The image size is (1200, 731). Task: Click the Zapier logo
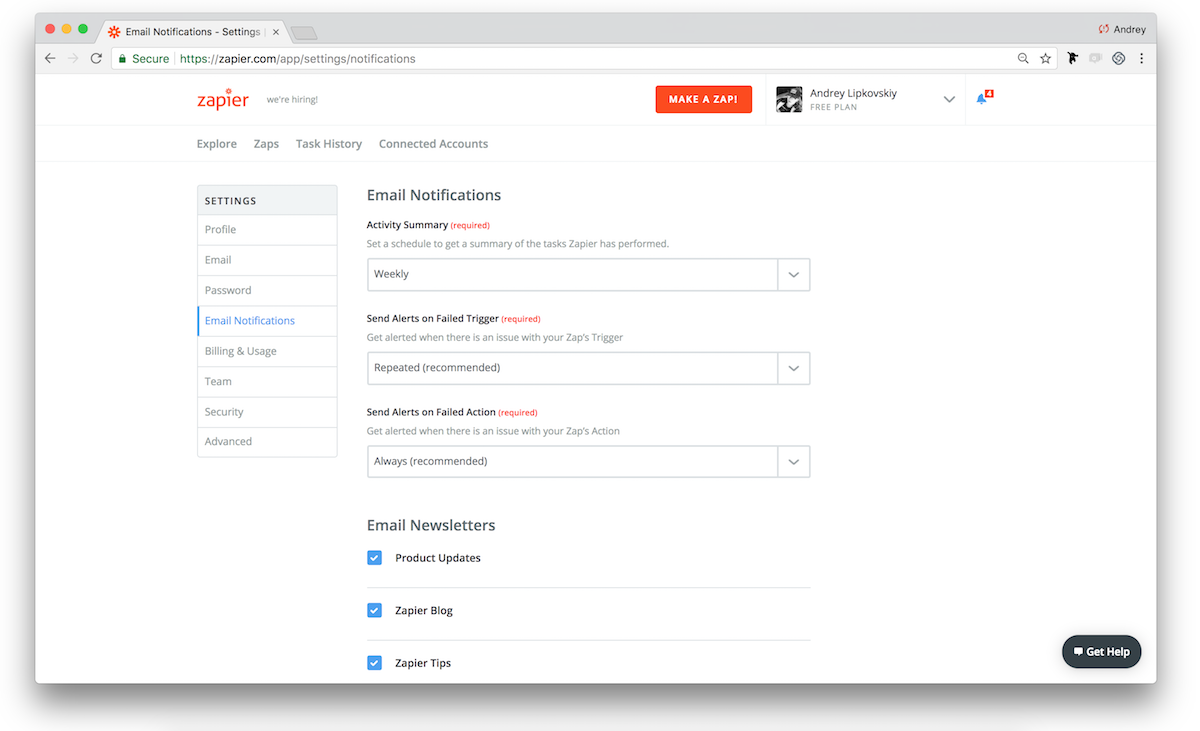223,99
